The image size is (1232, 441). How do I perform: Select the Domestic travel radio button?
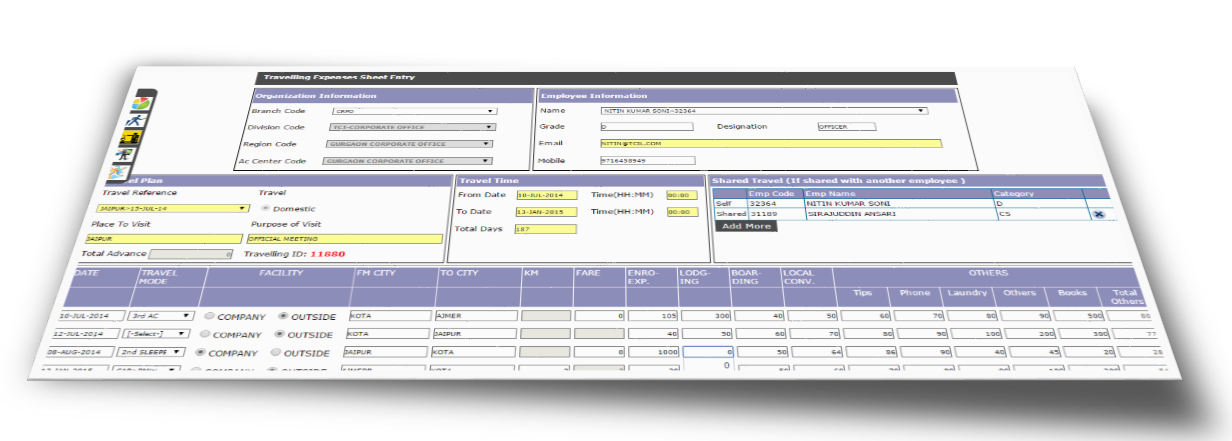click(265, 208)
